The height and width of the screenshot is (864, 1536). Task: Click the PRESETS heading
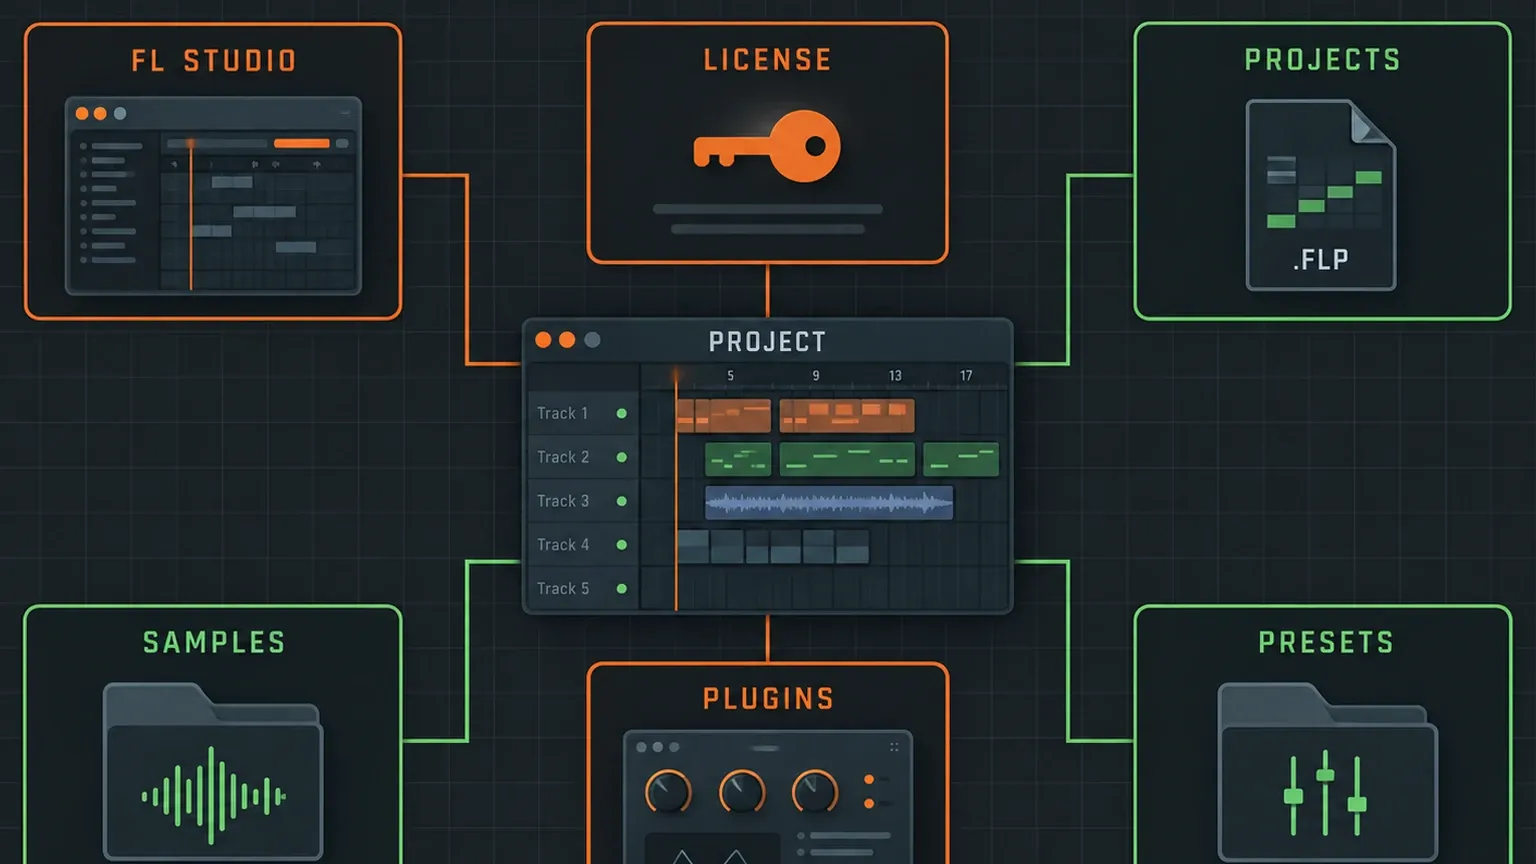[x=1326, y=642]
